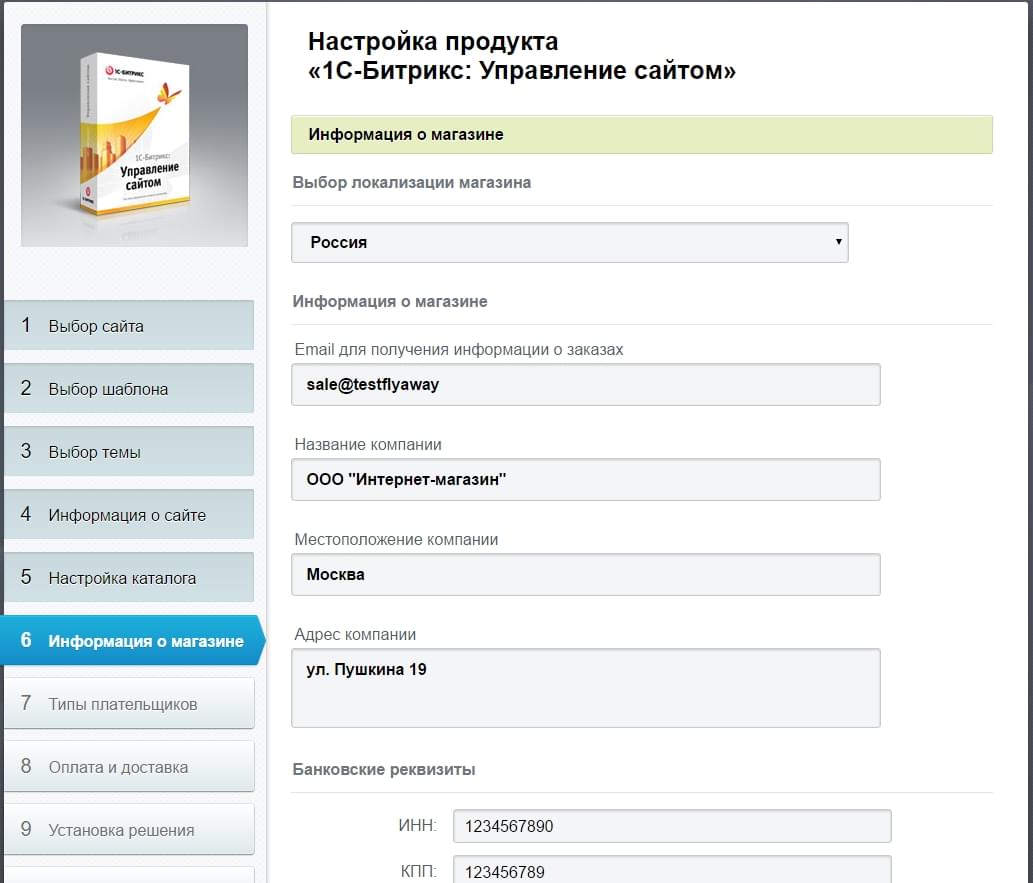Image resolution: width=1033 pixels, height=883 pixels.
Task: Select step 7 Типы плательщиков
Action: click(129, 703)
